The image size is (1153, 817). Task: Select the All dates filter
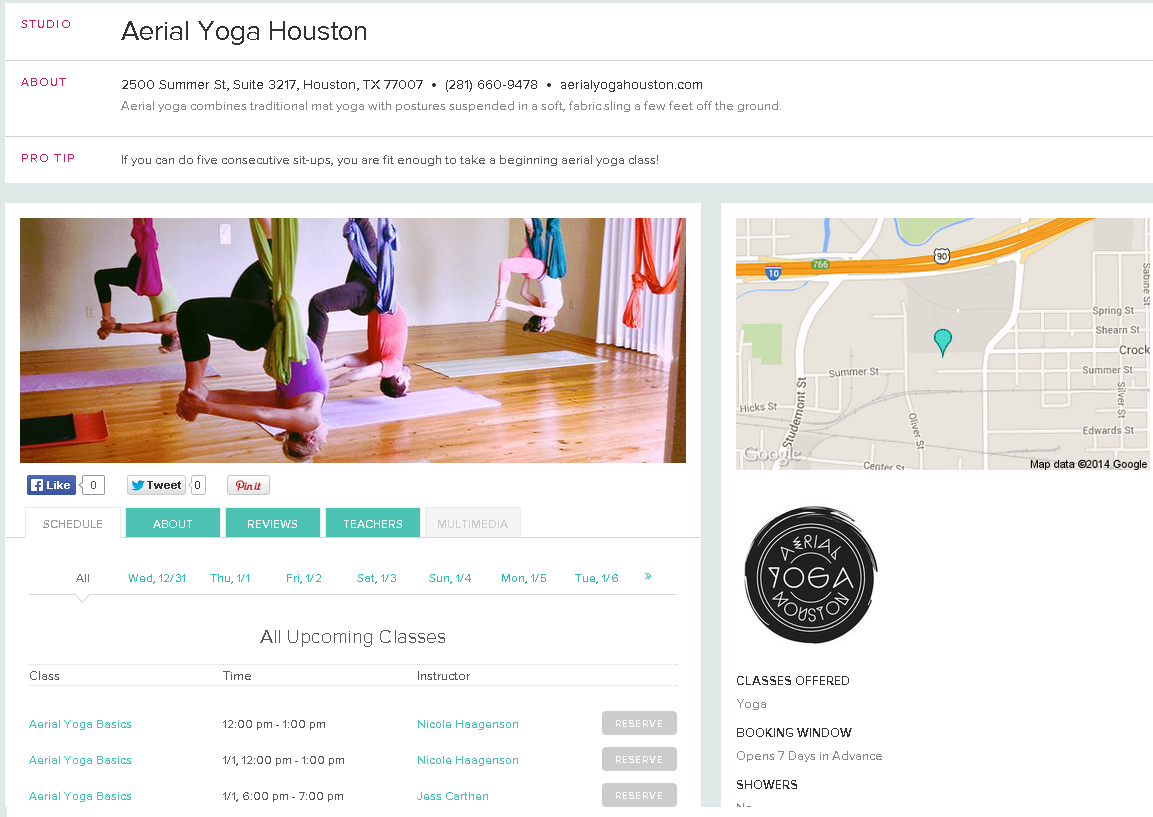[82, 578]
